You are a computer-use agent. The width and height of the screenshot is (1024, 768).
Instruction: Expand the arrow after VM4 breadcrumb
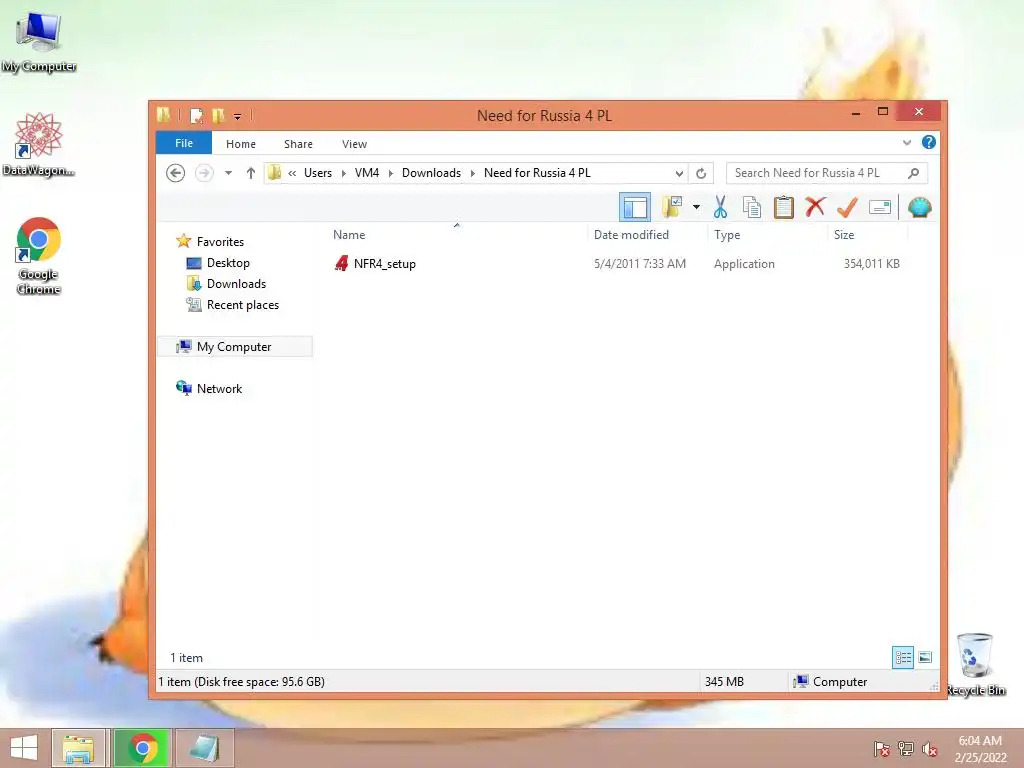[391, 173]
